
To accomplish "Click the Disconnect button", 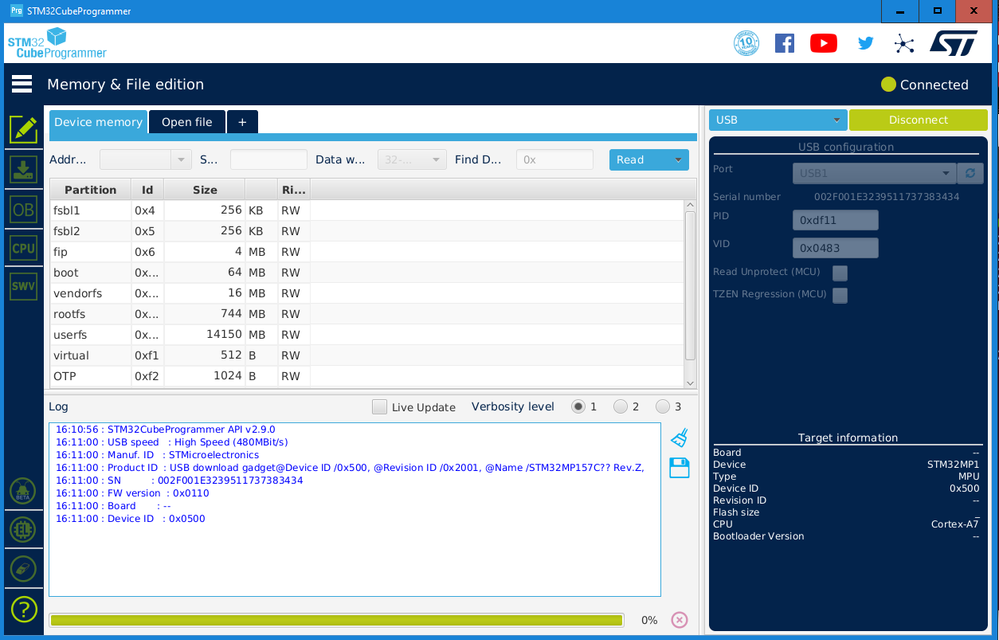I will click(918, 120).
